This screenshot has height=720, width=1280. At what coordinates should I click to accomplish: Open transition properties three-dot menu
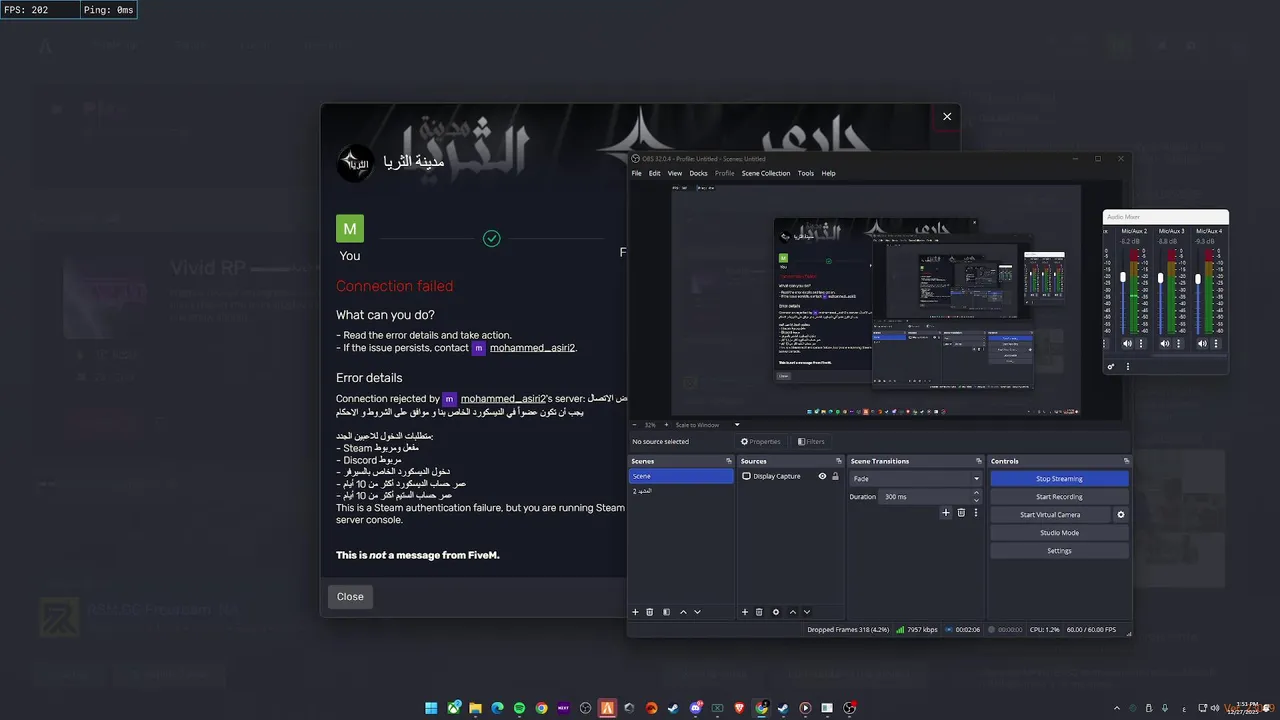(x=976, y=513)
